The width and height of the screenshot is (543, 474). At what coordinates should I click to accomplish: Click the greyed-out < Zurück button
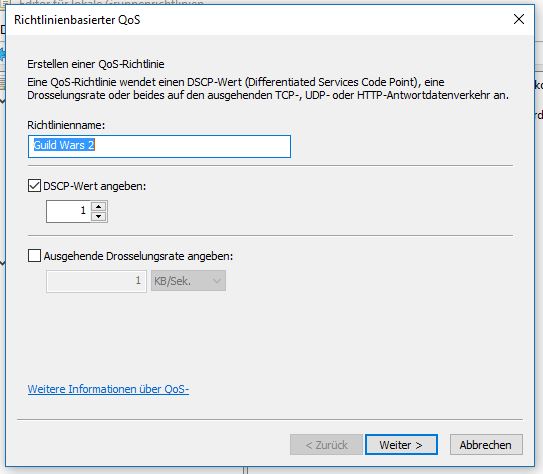tap(326, 445)
